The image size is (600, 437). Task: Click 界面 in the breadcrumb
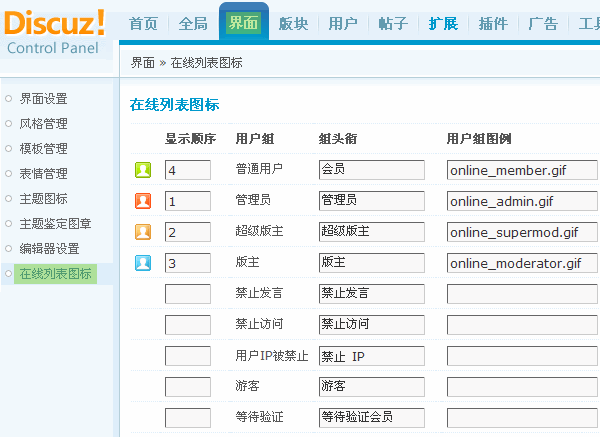(143, 62)
